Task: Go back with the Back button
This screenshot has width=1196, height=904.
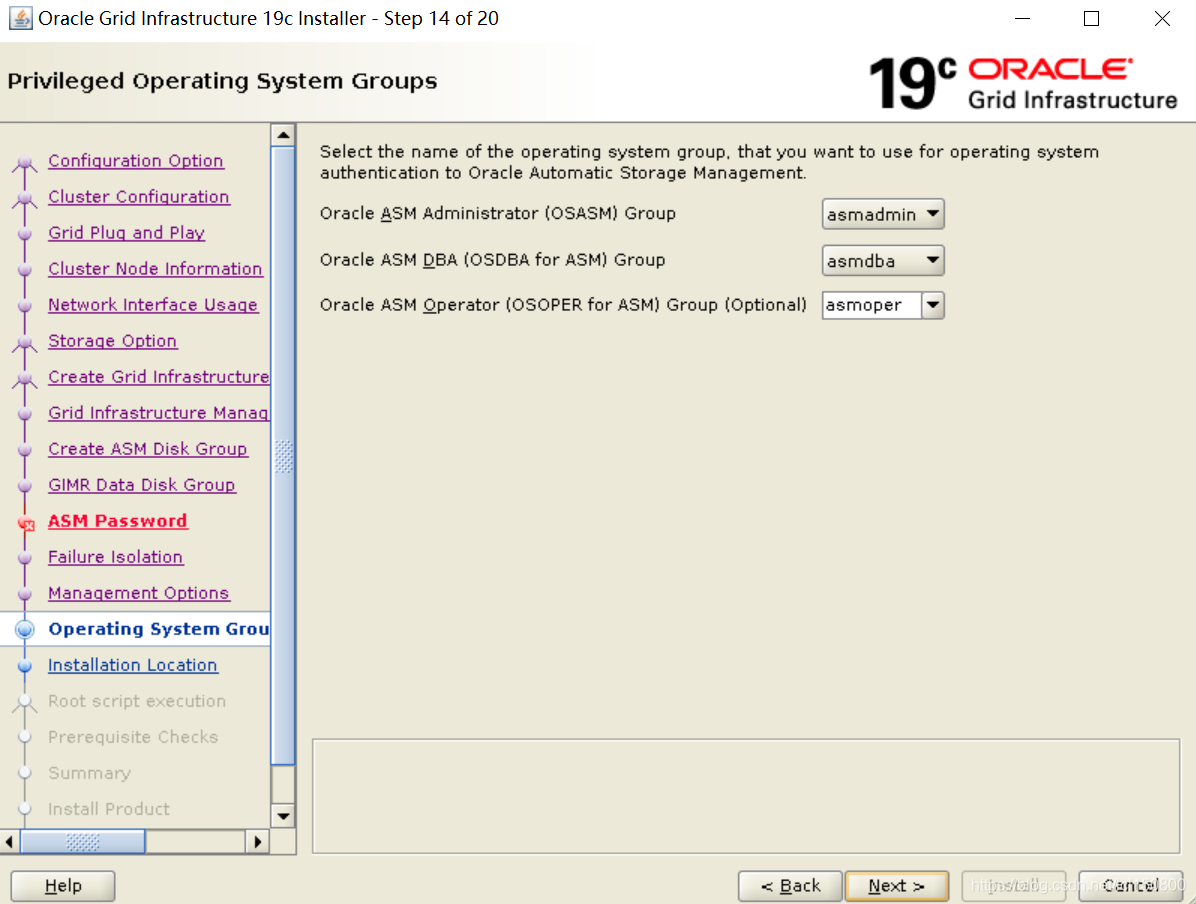Action: pos(790,886)
